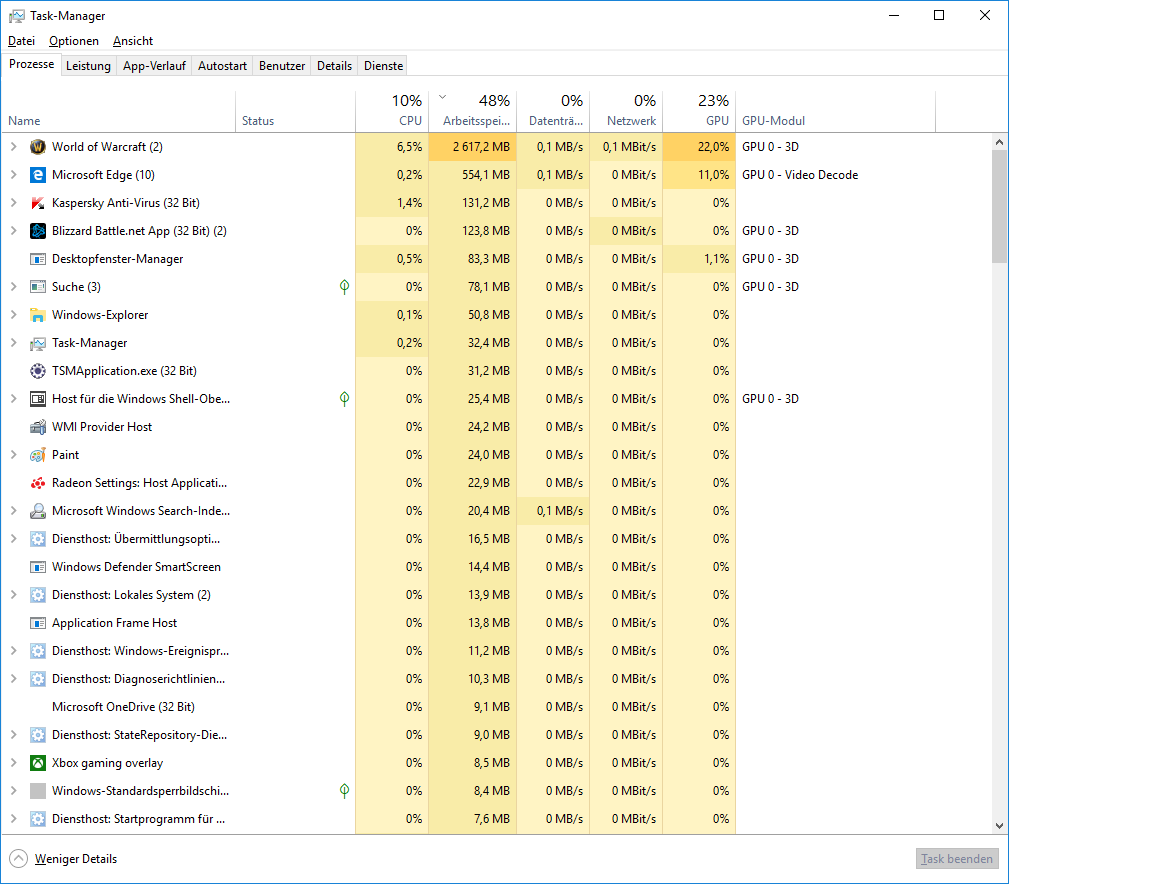Image resolution: width=1152 pixels, height=884 pixels.
Task: Expand the Microsoft Edge (10) group
Action: tap(13, 175)
